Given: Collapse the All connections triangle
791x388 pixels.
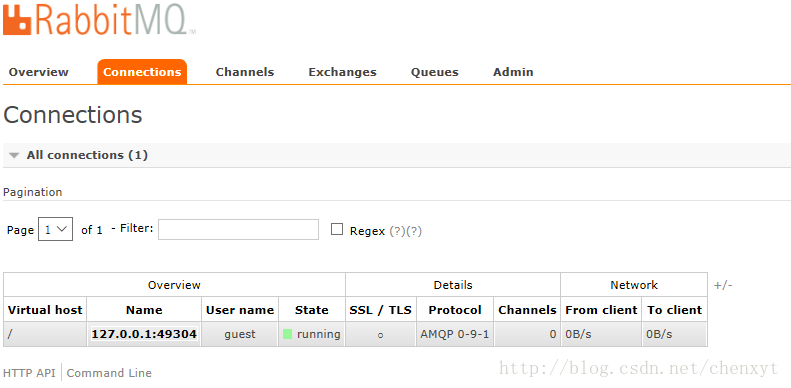Looking at the screenshot, I should [x=15, y=155].
